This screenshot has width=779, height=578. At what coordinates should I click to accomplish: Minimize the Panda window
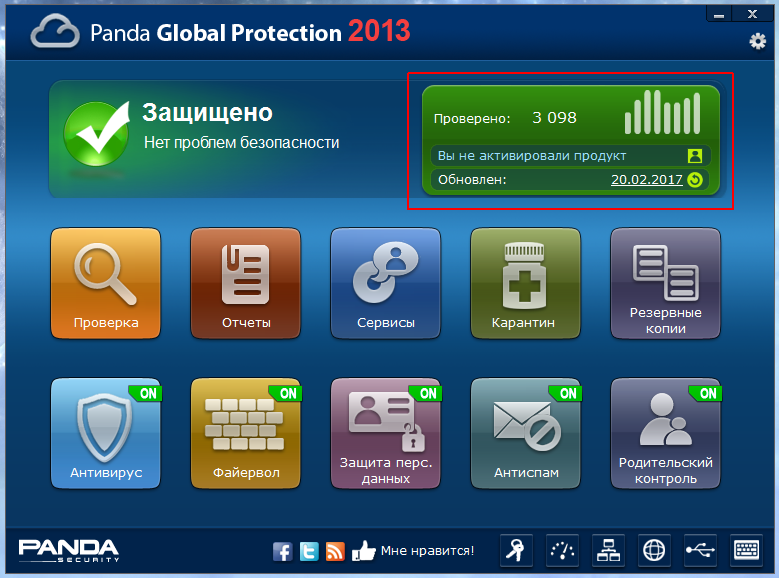point(718,14)
